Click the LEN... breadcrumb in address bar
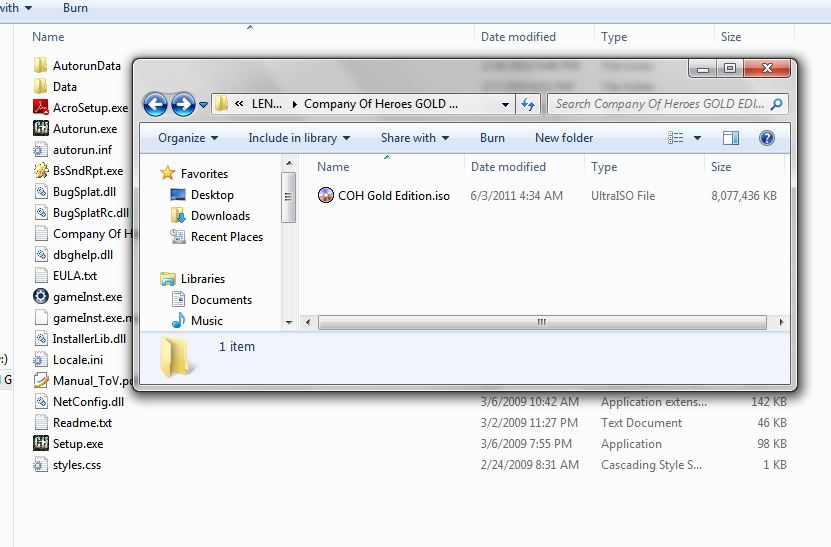Image resolution: width=831 pixels, height=547 pixels. click(266, 104)
